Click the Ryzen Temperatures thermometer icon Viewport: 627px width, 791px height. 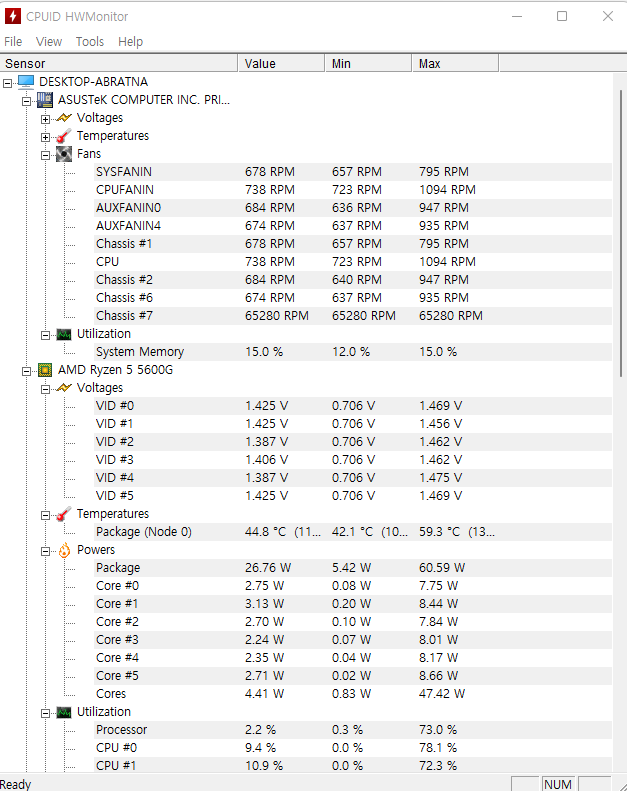(x=64, y=514)
